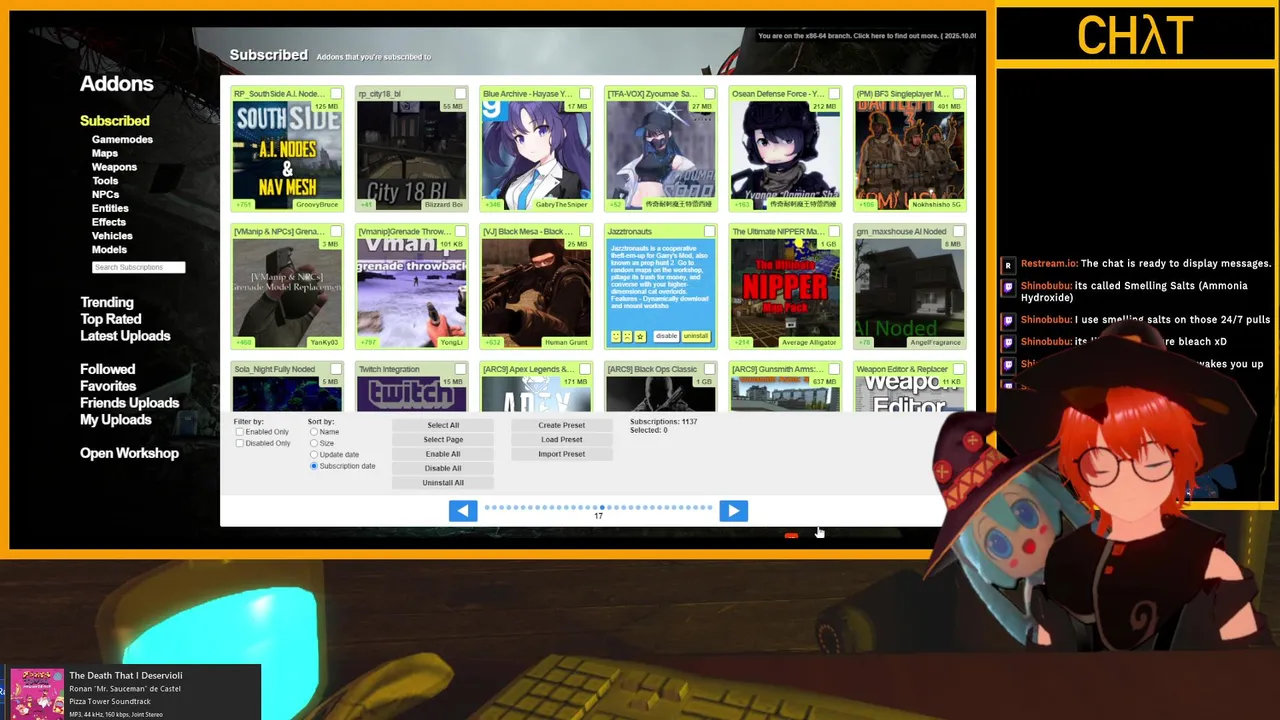Tick the checkbox on gm_maxshouse AI Noded addon

[x=958, y=232]
